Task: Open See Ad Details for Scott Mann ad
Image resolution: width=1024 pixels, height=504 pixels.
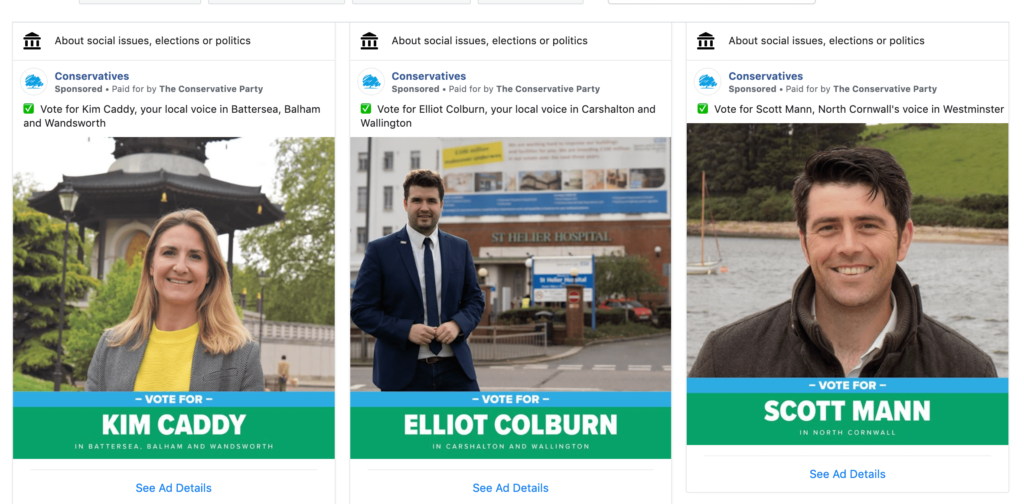Action: pyautogui.click(x=848, y=474)
